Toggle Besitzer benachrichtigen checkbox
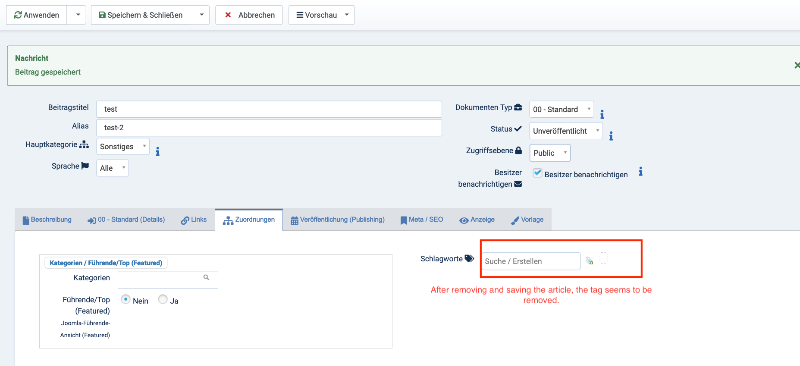 click(537, 173)
